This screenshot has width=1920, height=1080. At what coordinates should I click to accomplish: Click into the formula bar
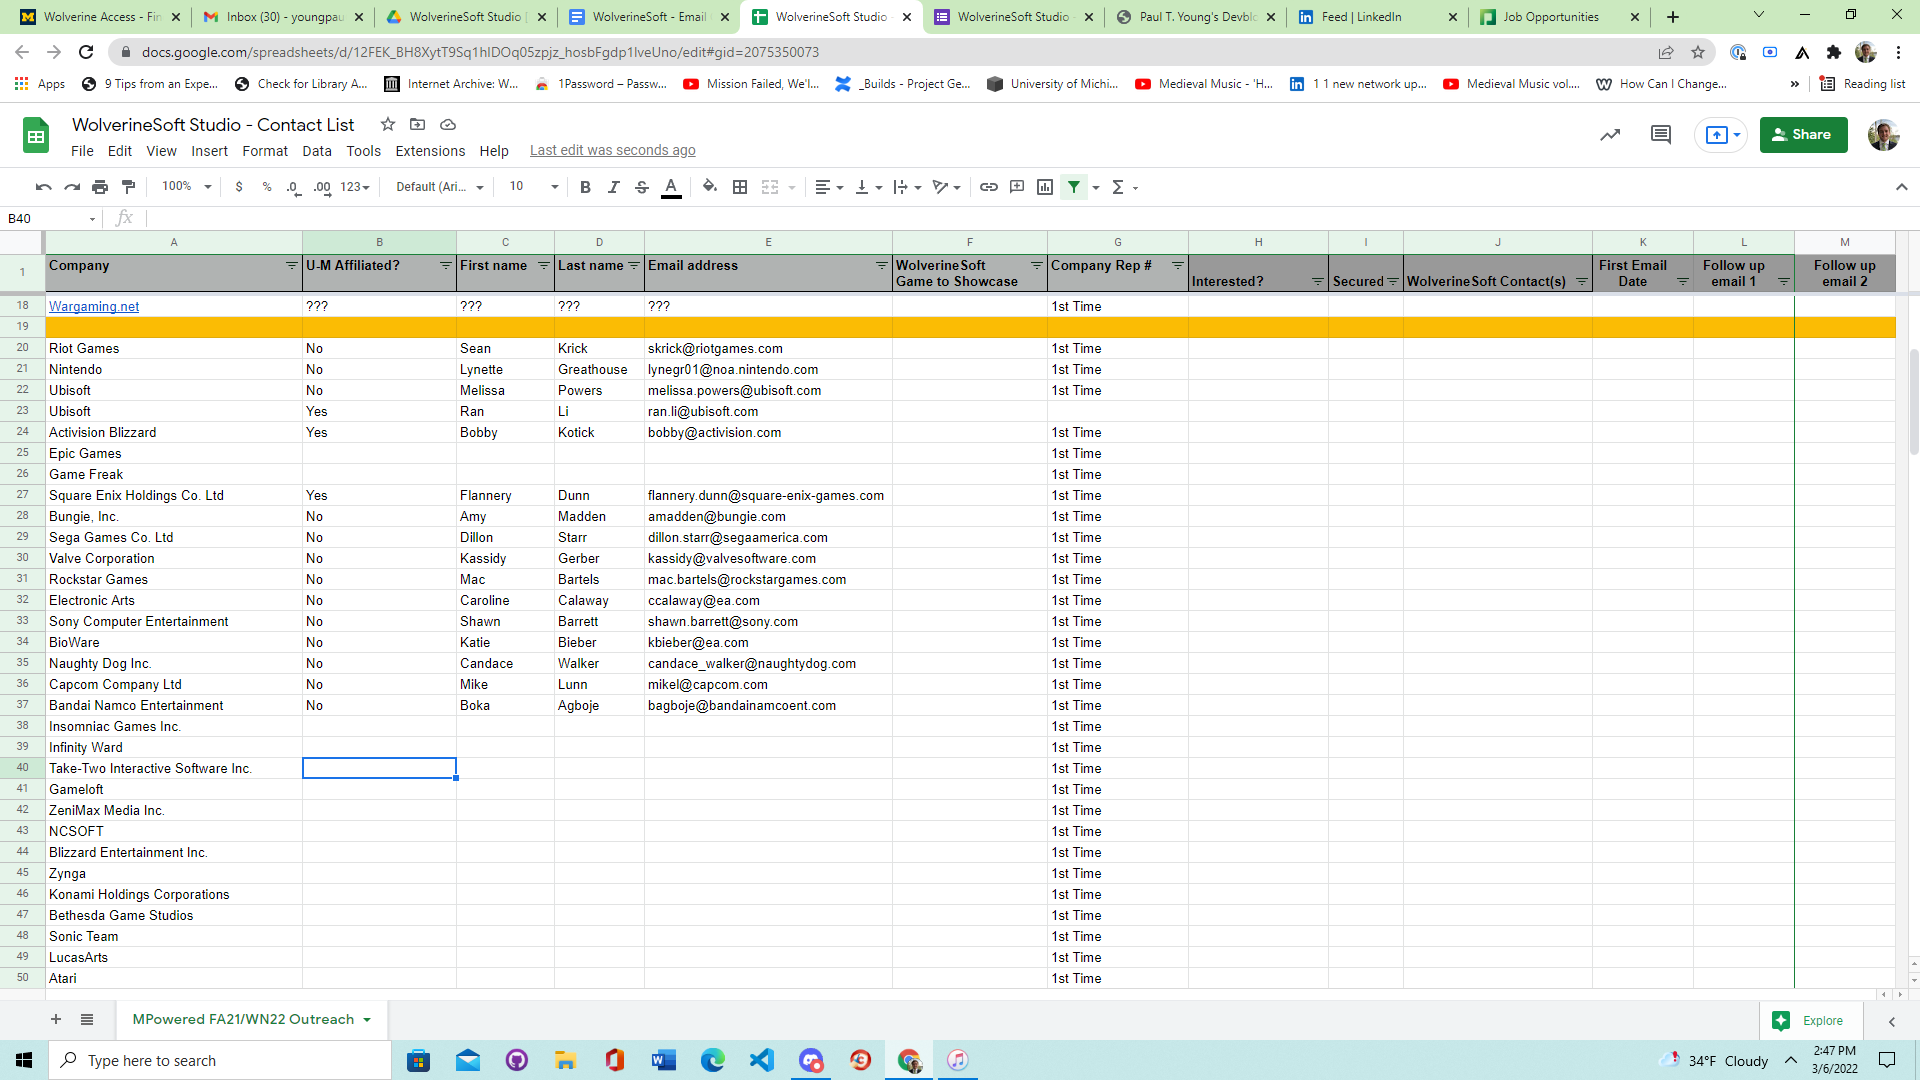(x=1030, y=218)
